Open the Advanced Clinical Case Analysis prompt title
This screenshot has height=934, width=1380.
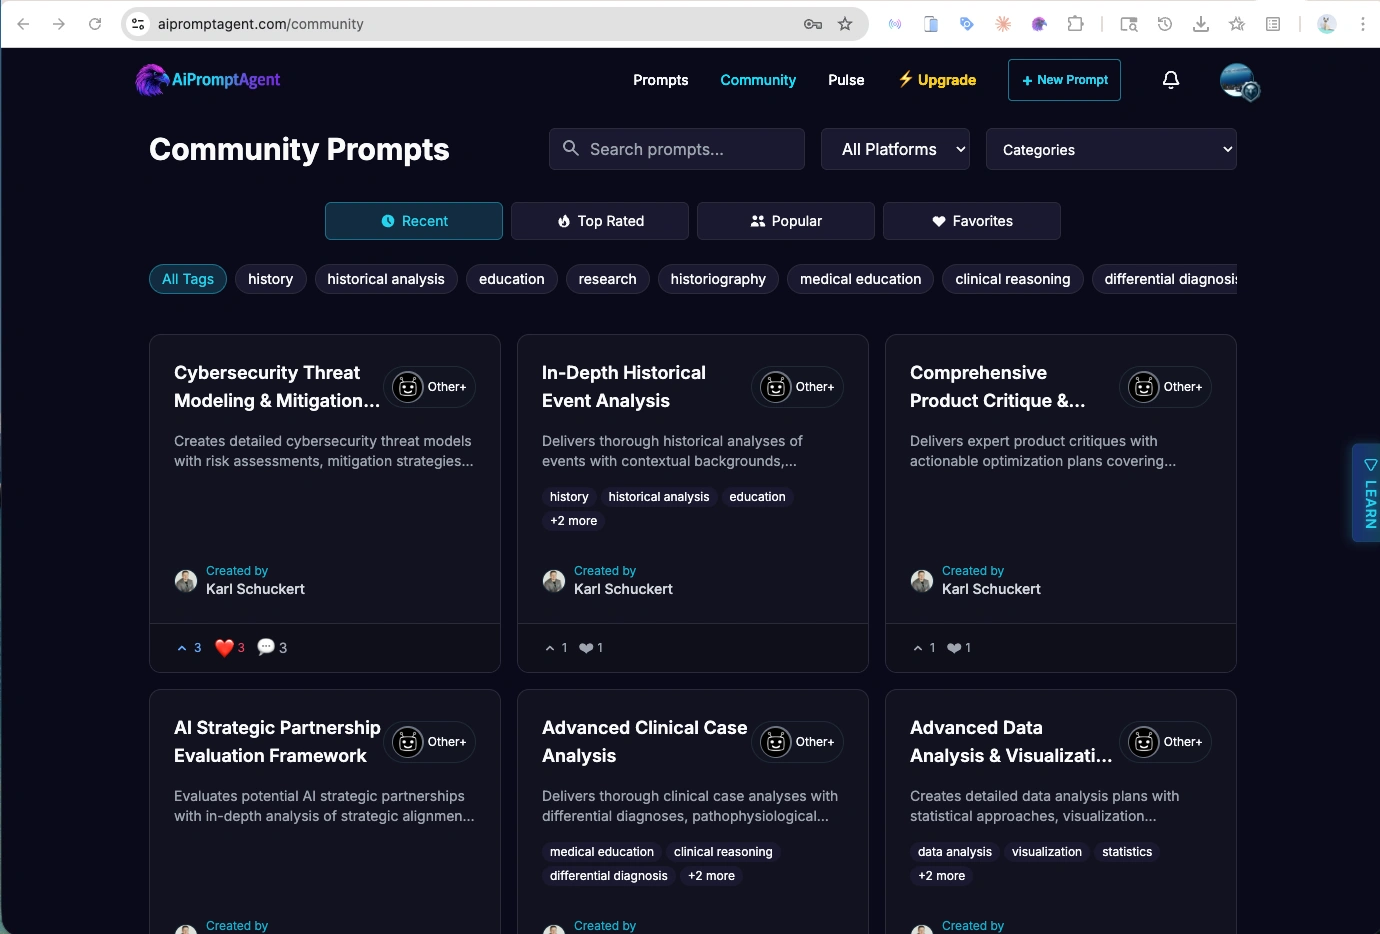click(x=645, y=742)
